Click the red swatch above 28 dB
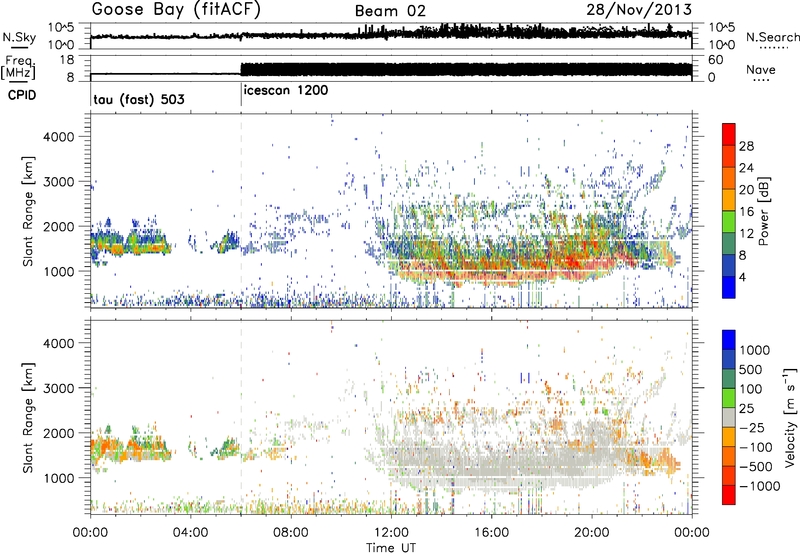This screenshot has height=554, width=800. (x=729, y=134)
